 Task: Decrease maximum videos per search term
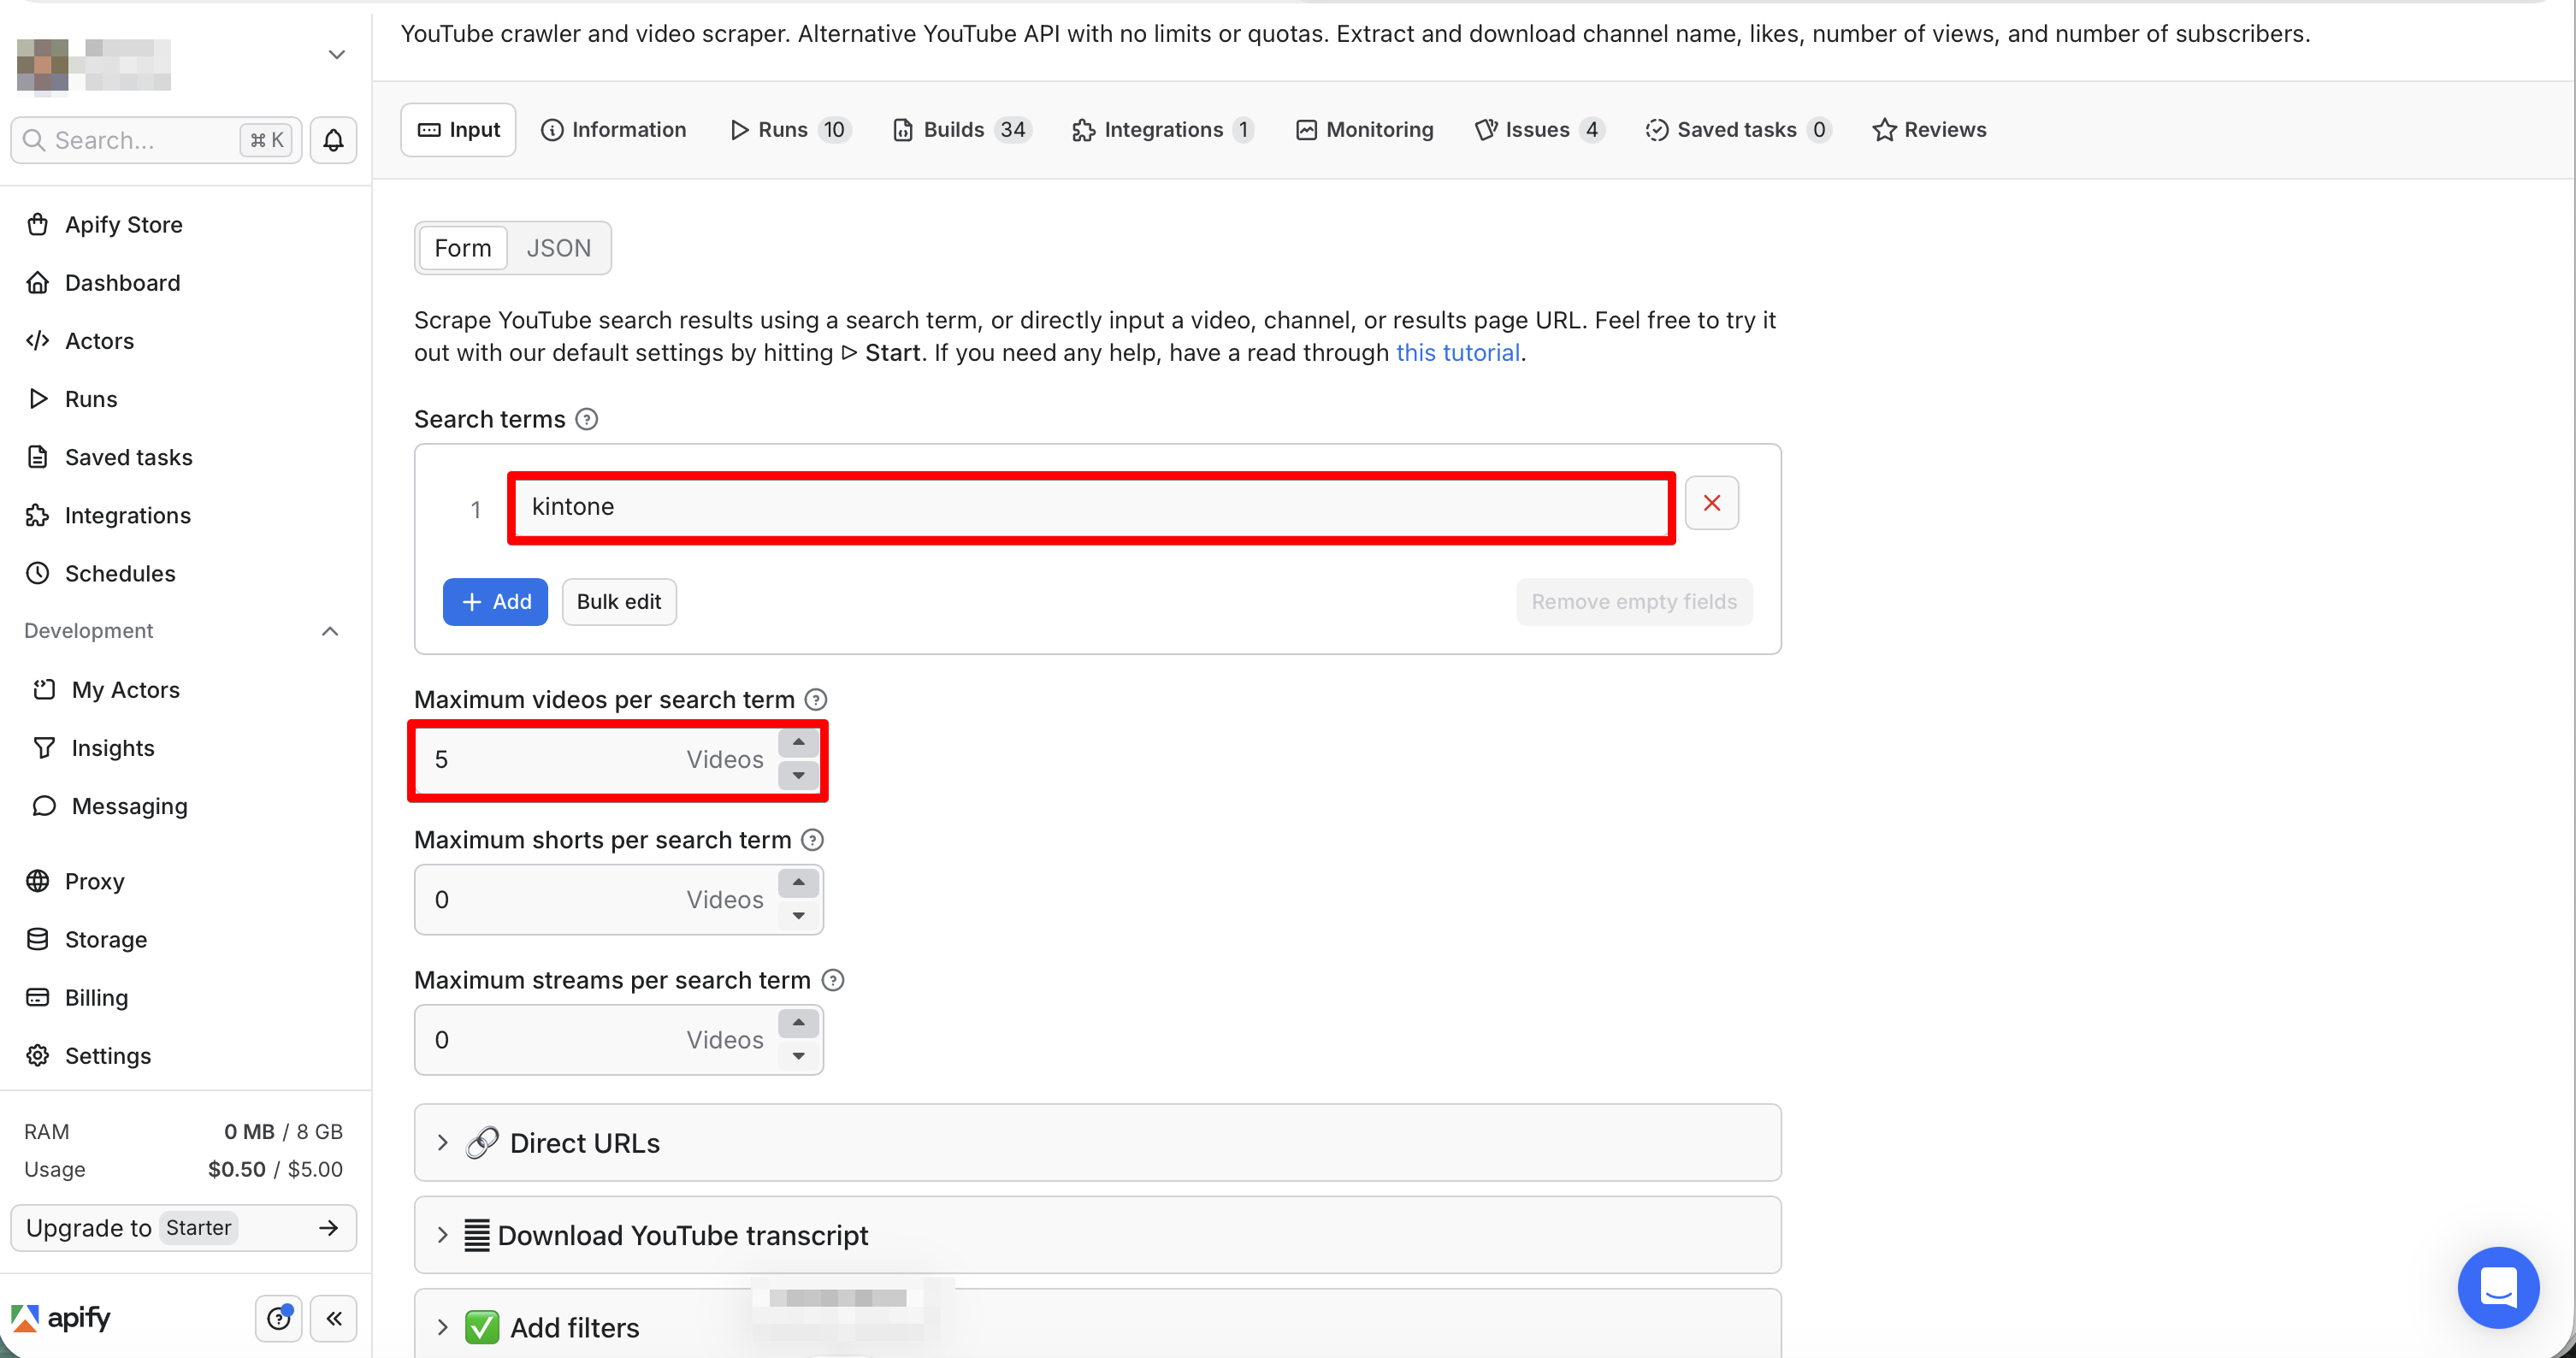(799, 775)
